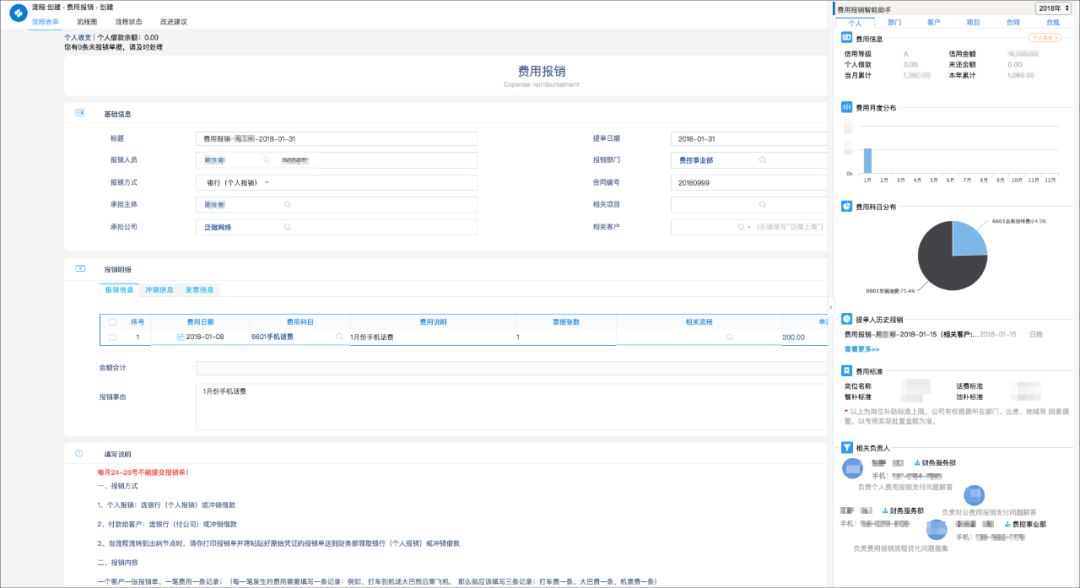The height and width of the screenshot is (588, 1080).
Task: Click the 相关负责人 funnel icon
Action: pos(847,448)
